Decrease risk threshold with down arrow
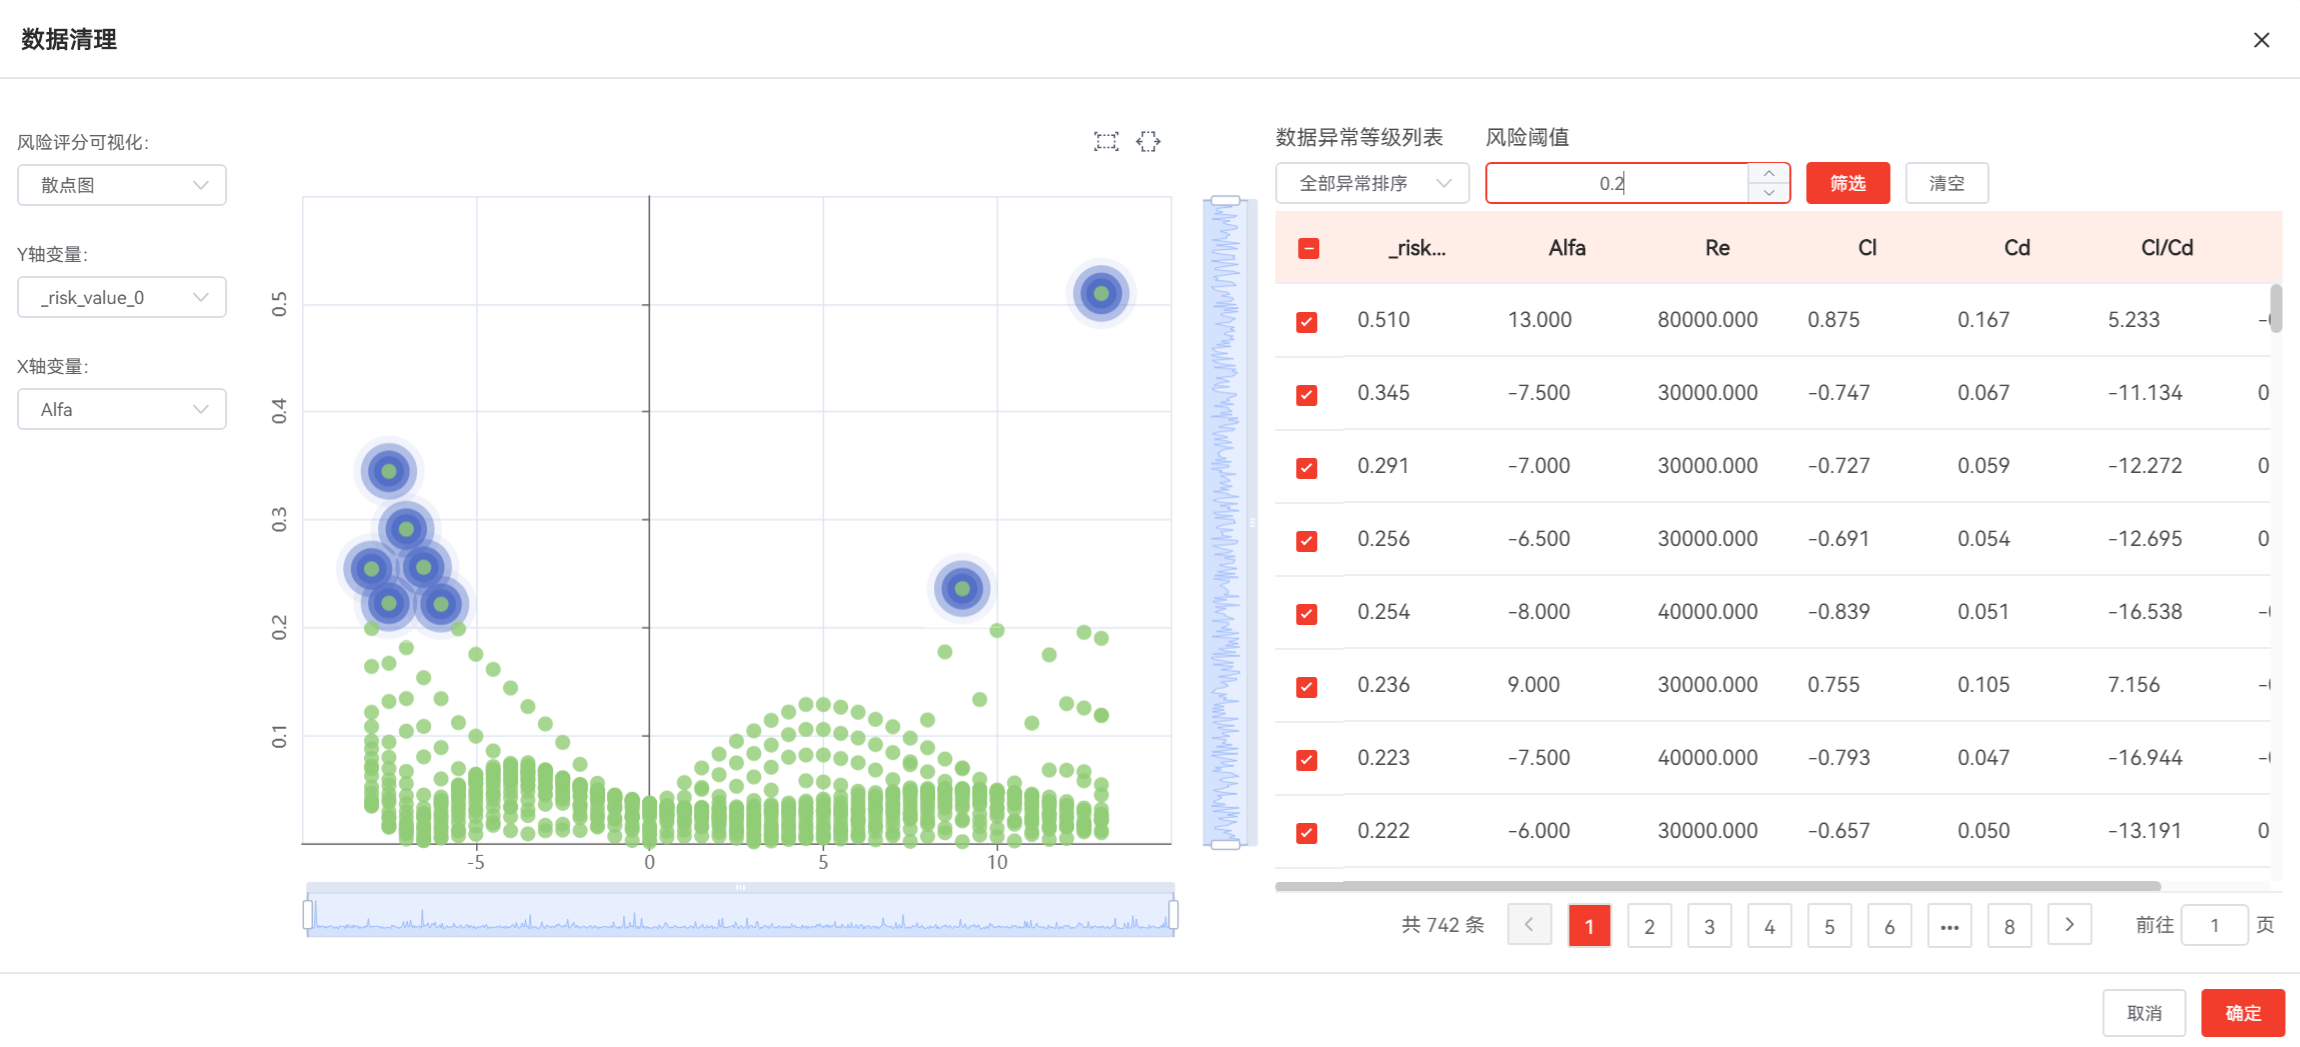This screenshot has width=2300, height=1047. point(1769,193)
